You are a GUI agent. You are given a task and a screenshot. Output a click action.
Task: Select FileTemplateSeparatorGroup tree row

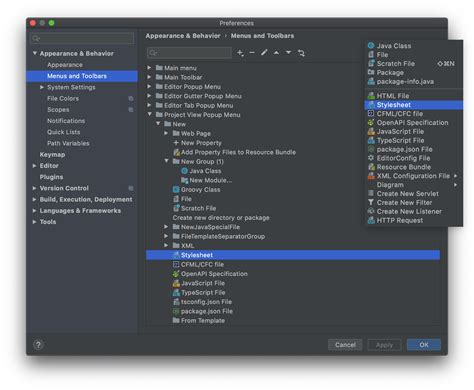tap(223, 236)
